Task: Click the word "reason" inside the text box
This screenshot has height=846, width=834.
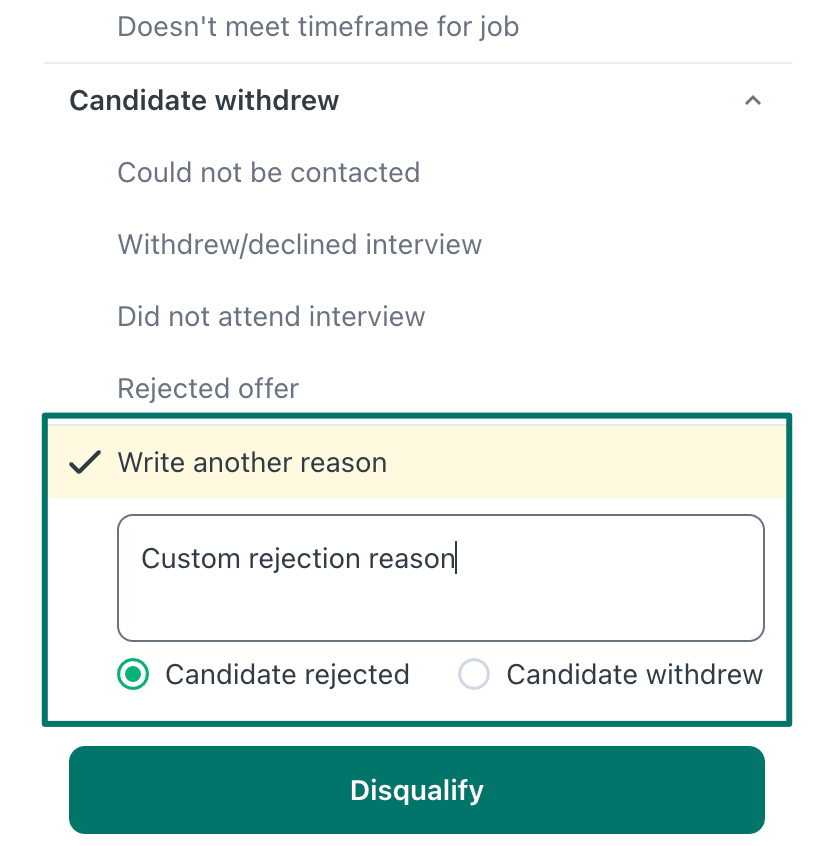Action: click(411, 558)
